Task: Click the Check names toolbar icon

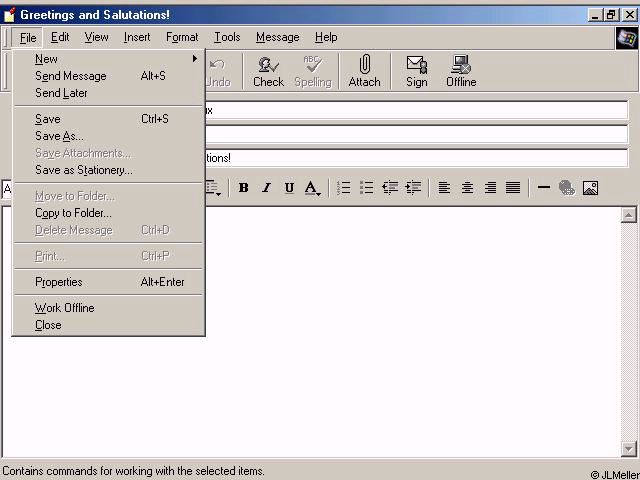Action: pos(268,71)
